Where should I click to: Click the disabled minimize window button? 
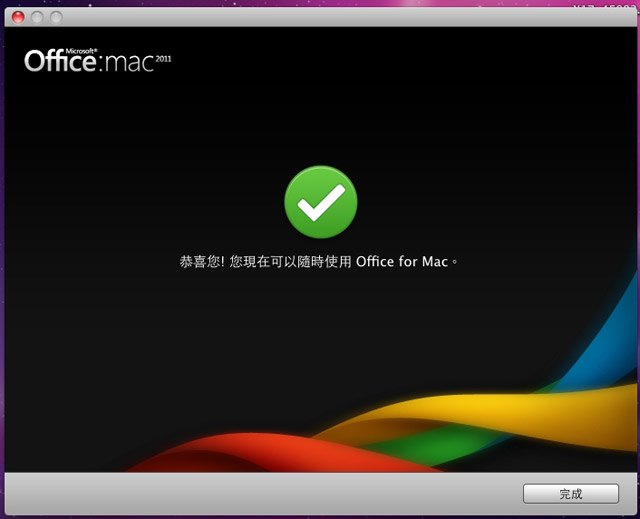click(37, 17)
